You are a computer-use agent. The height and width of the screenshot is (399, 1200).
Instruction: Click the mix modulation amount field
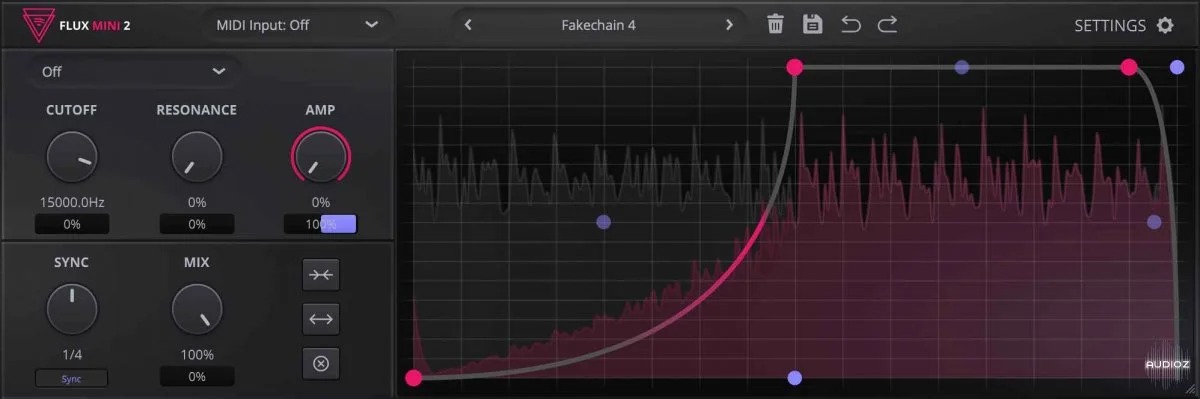(196, 377)
